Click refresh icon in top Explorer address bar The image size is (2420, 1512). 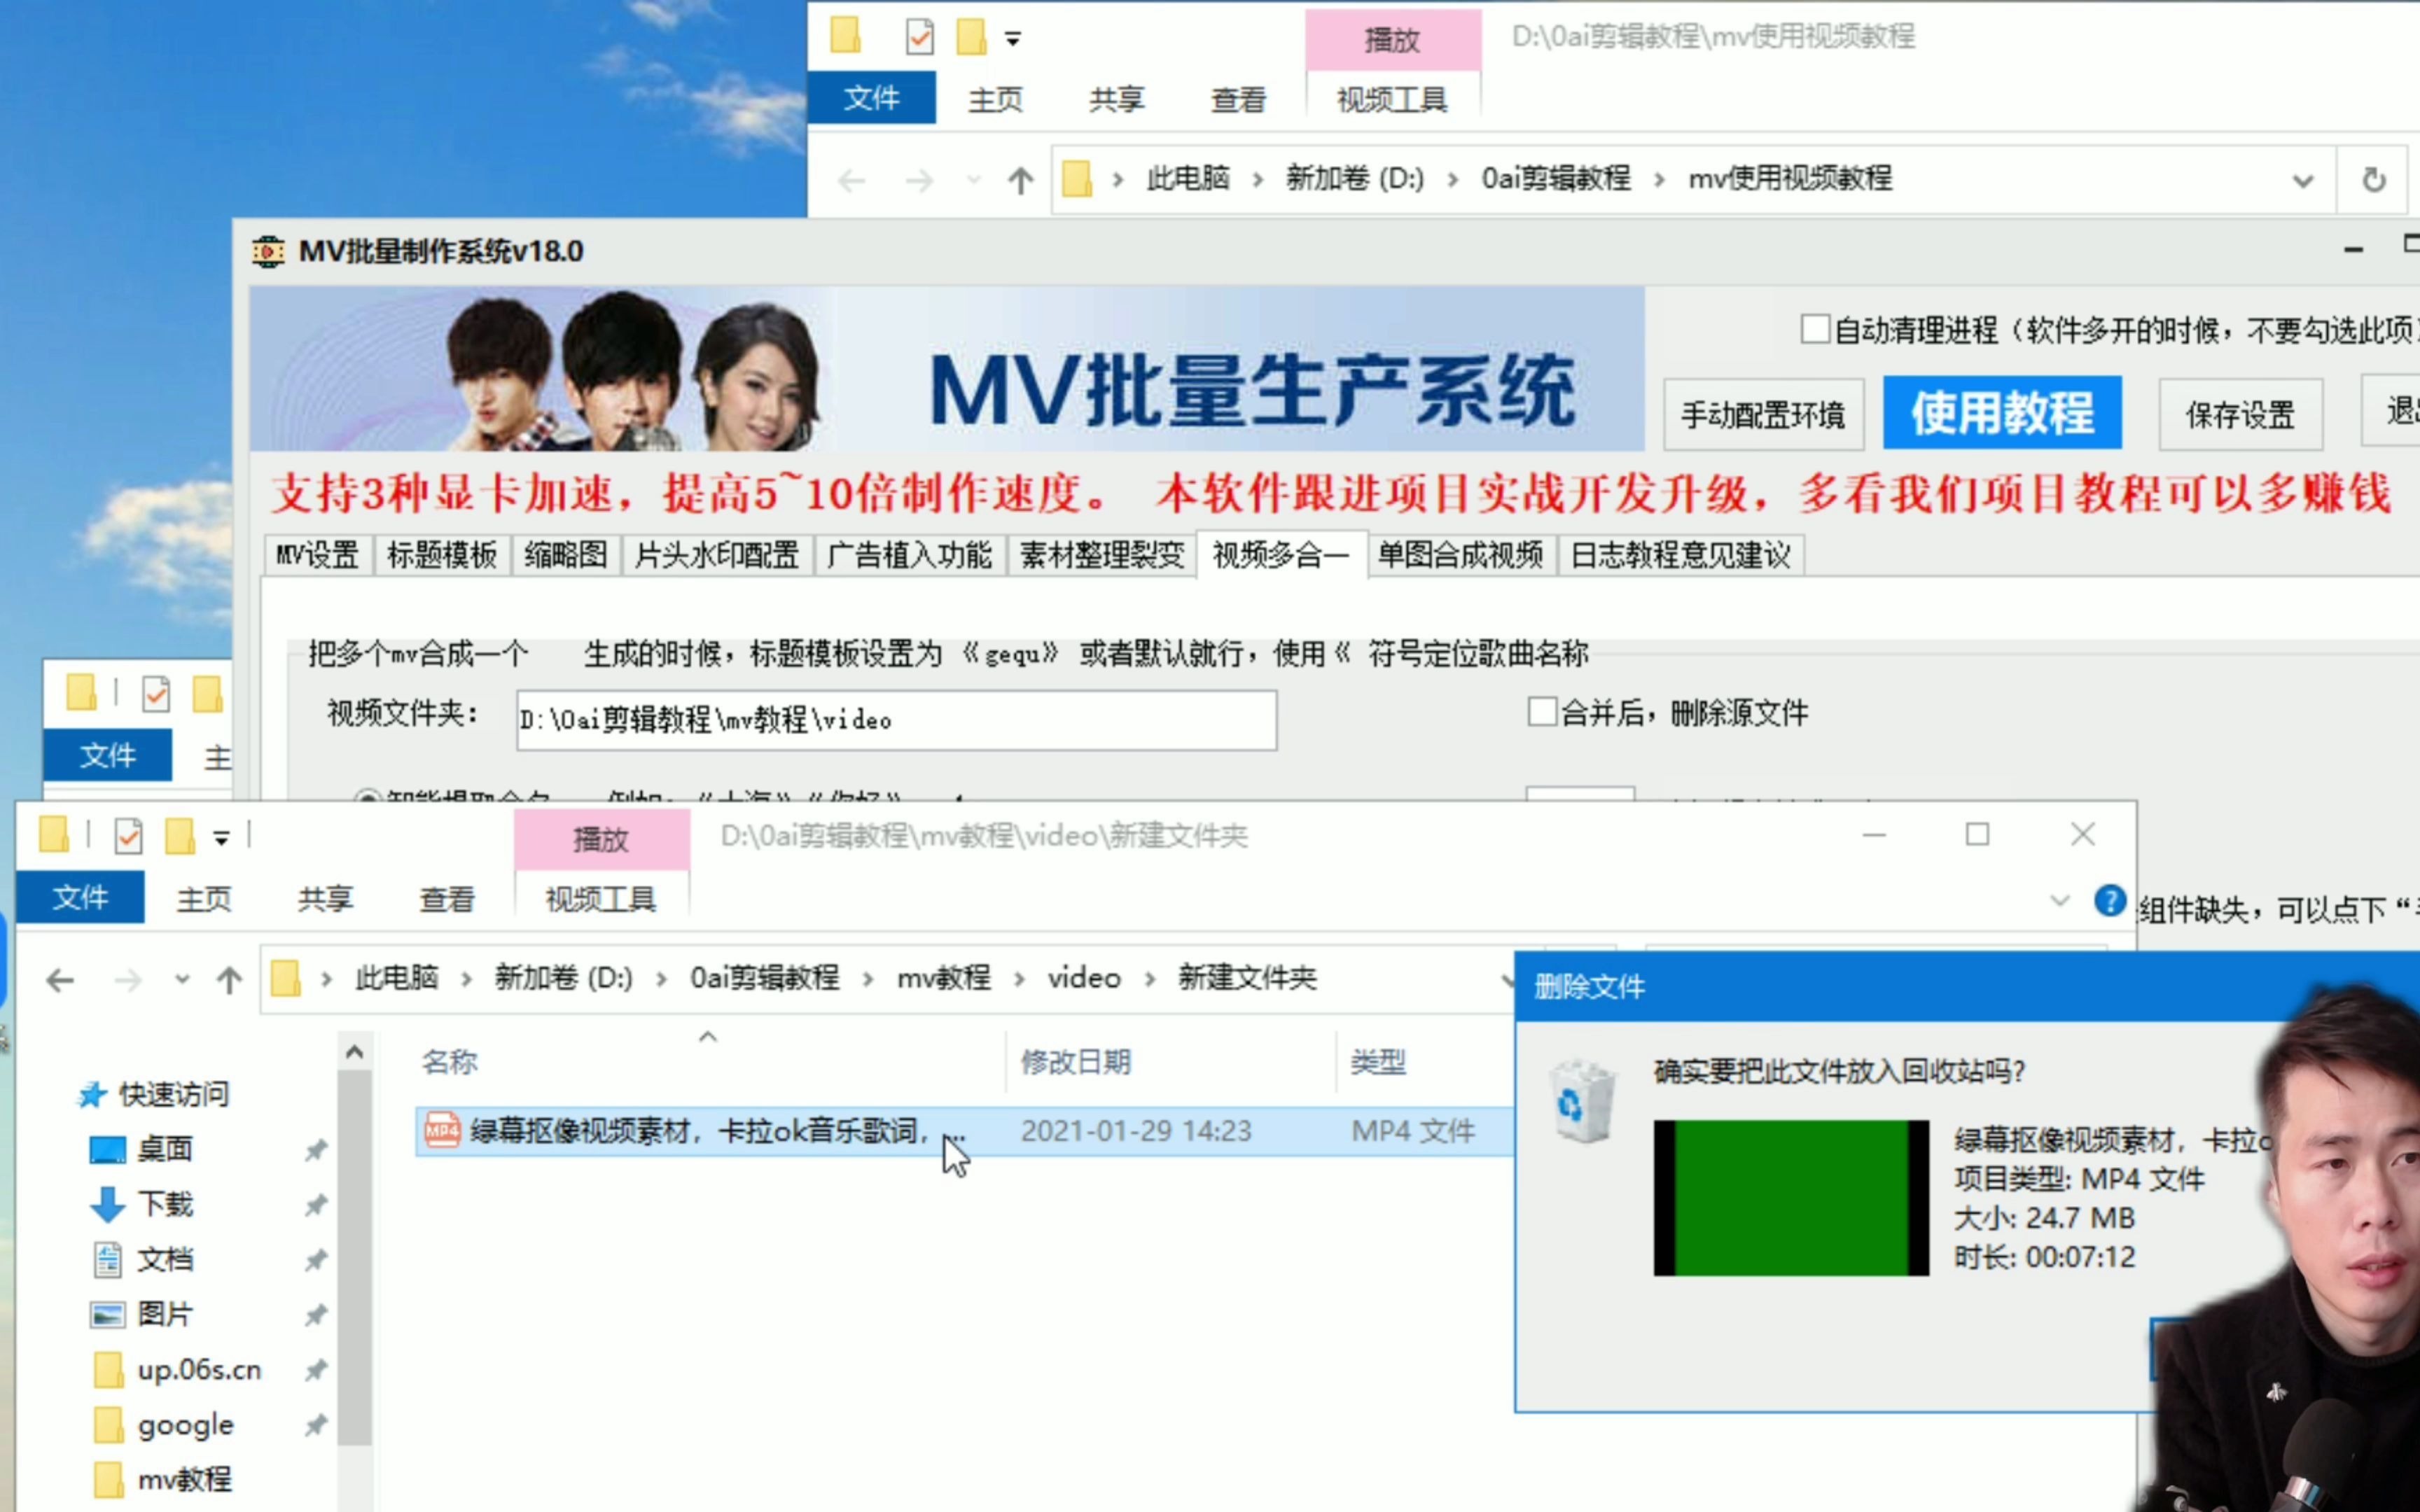(2374, 181)
